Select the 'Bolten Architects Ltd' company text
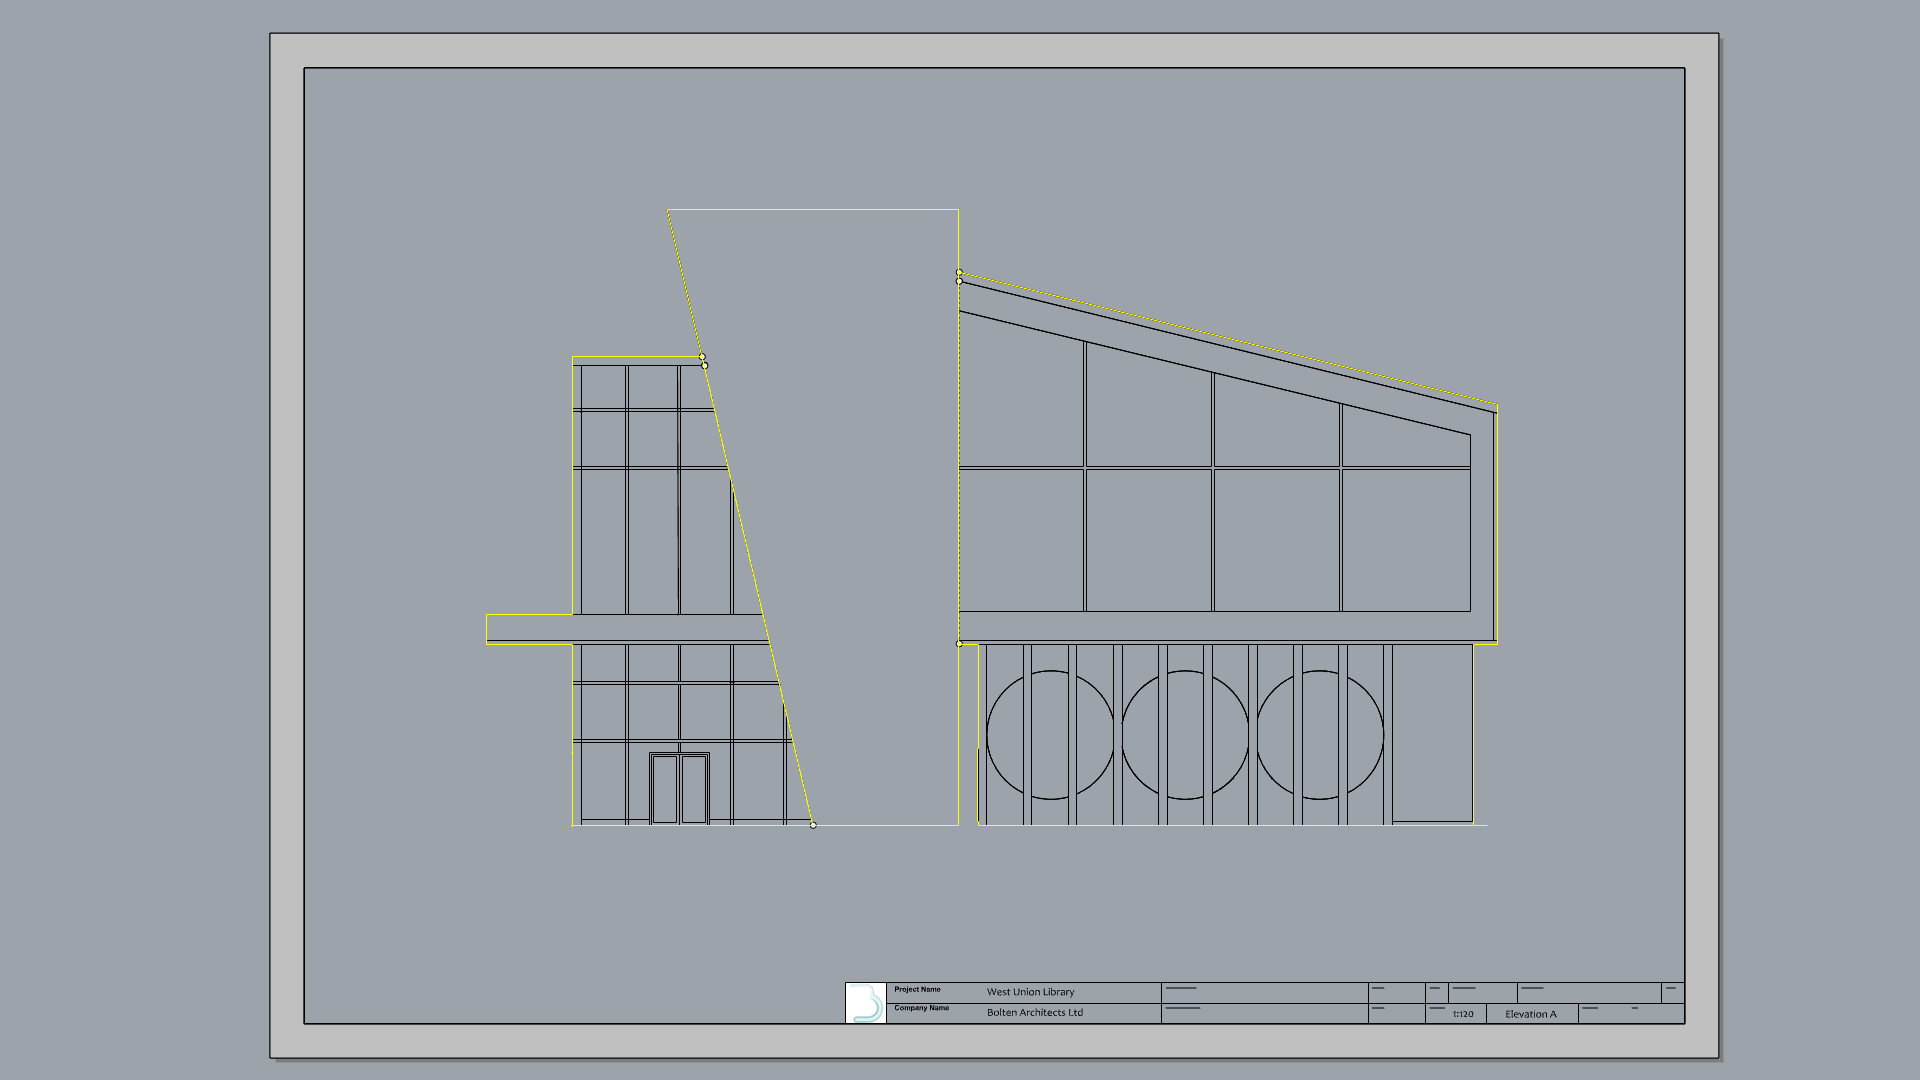 tap(1034, 1013)
